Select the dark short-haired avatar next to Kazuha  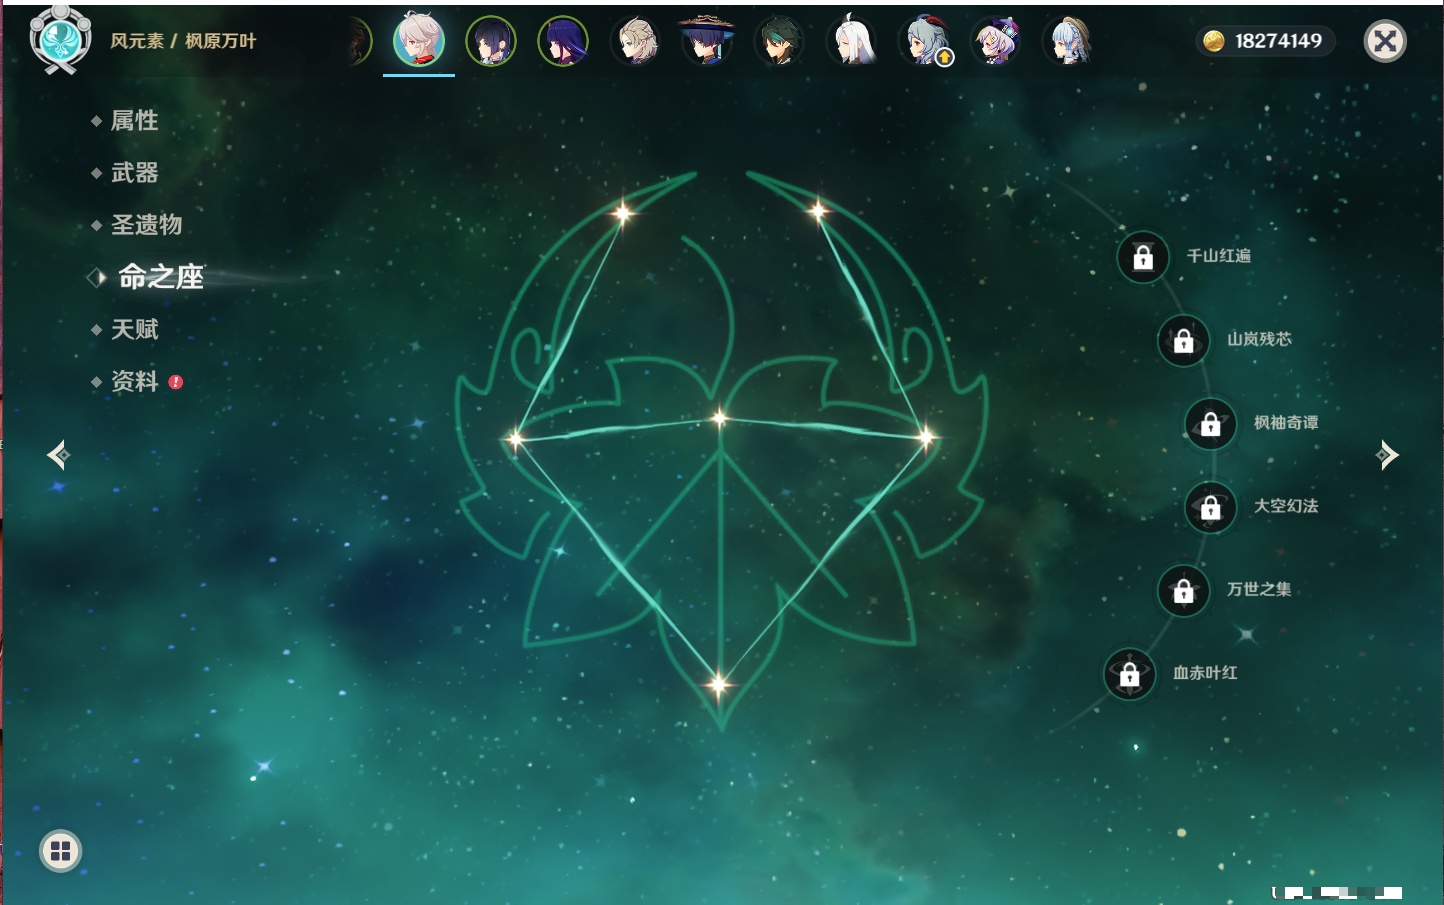[491, 42]
